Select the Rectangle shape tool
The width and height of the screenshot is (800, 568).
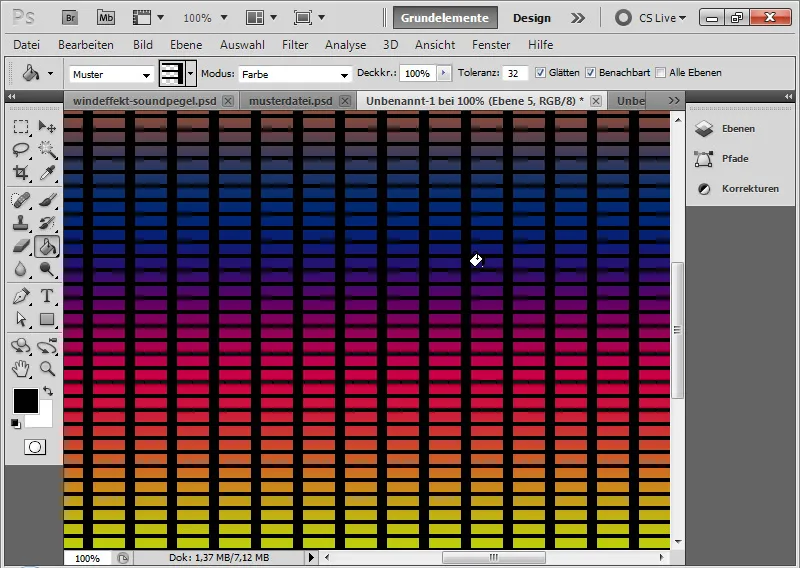[47, 319]
